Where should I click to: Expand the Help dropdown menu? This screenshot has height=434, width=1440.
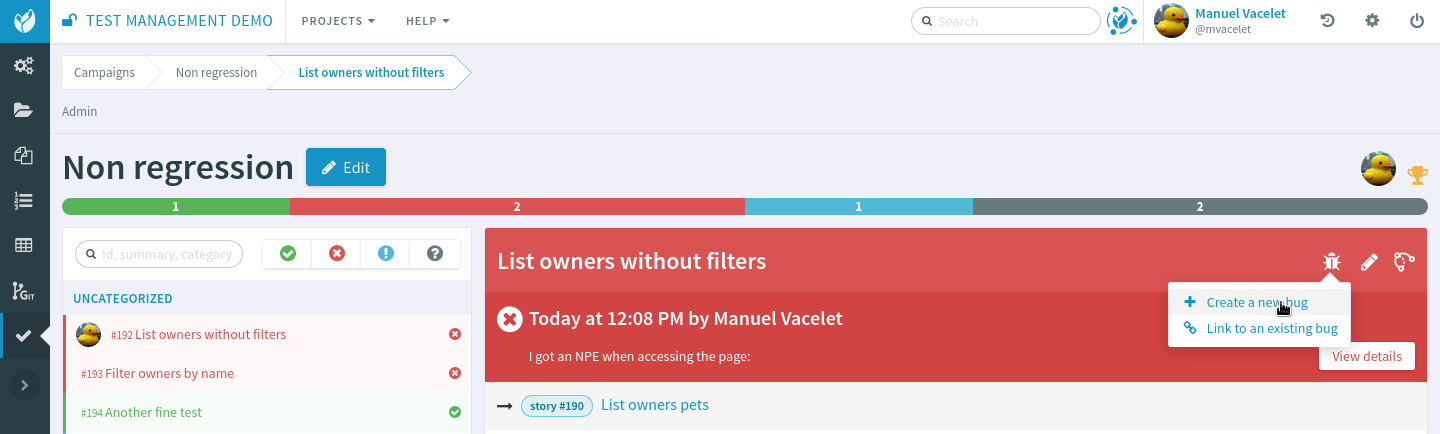pyautogui.click(x=427, y=21)
